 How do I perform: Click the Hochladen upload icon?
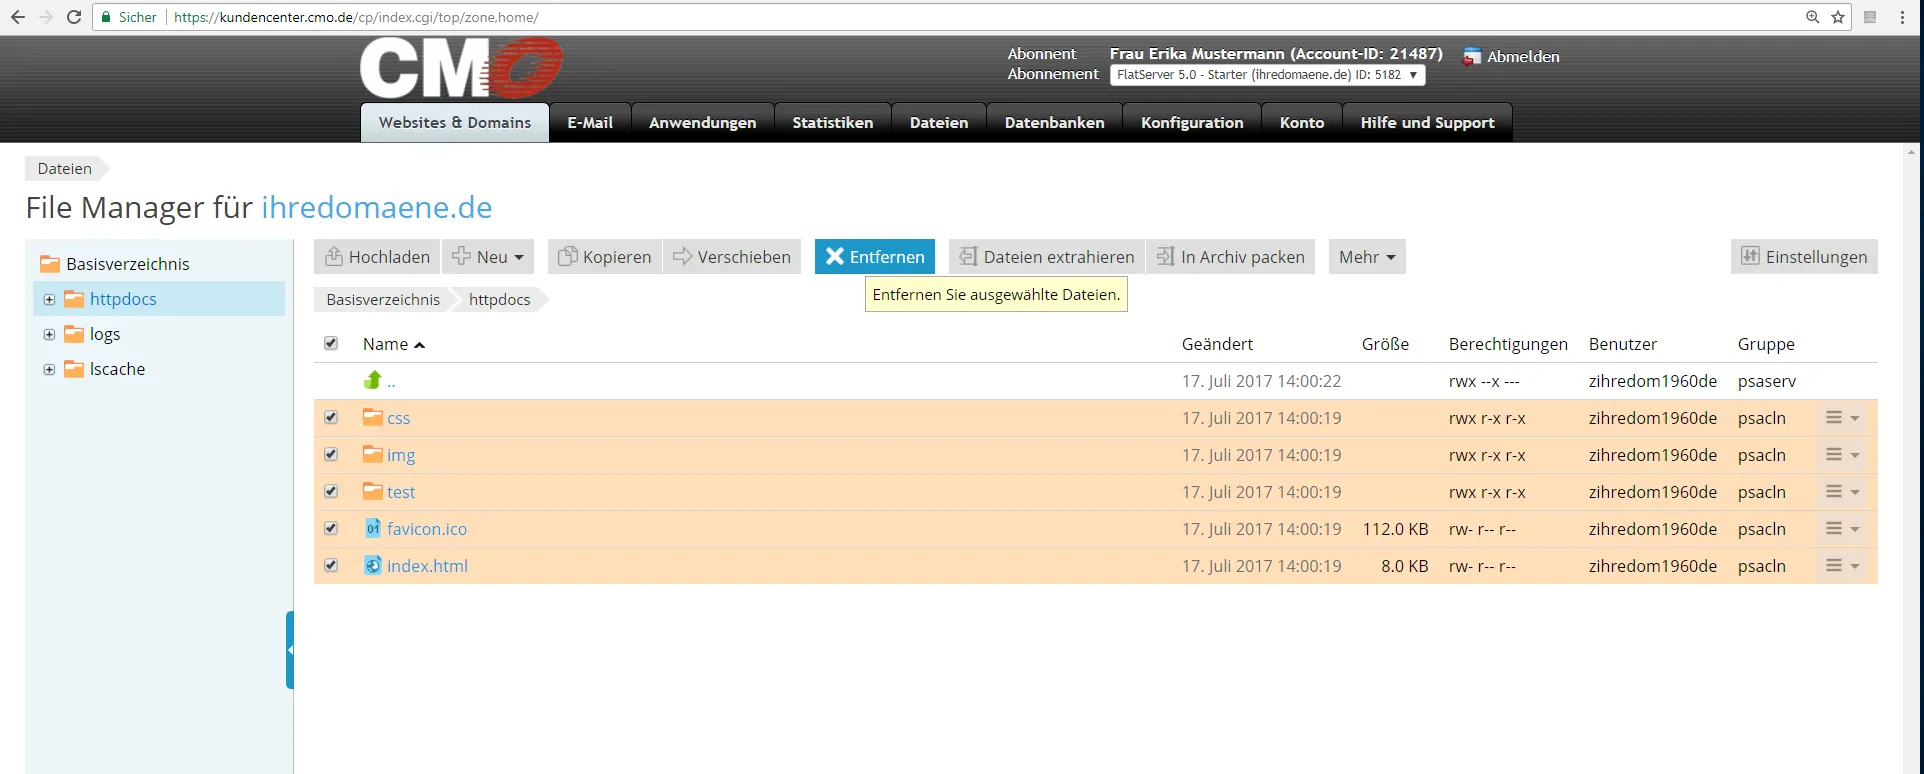click(334, 256)
